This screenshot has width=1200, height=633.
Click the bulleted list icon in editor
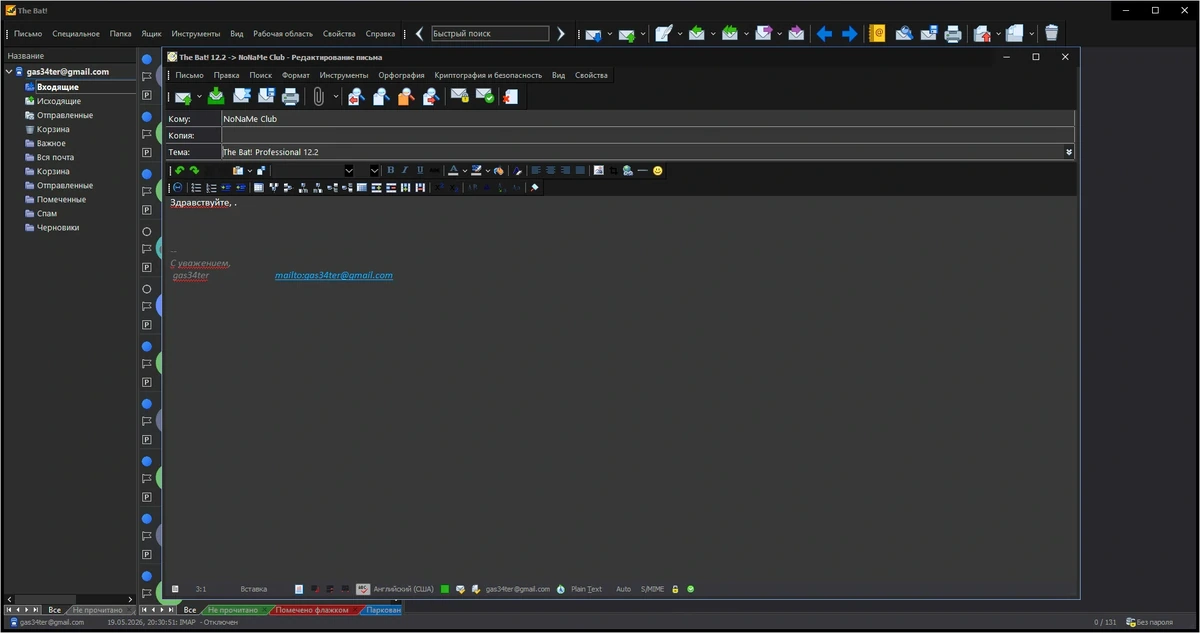(x=197, y=187)
